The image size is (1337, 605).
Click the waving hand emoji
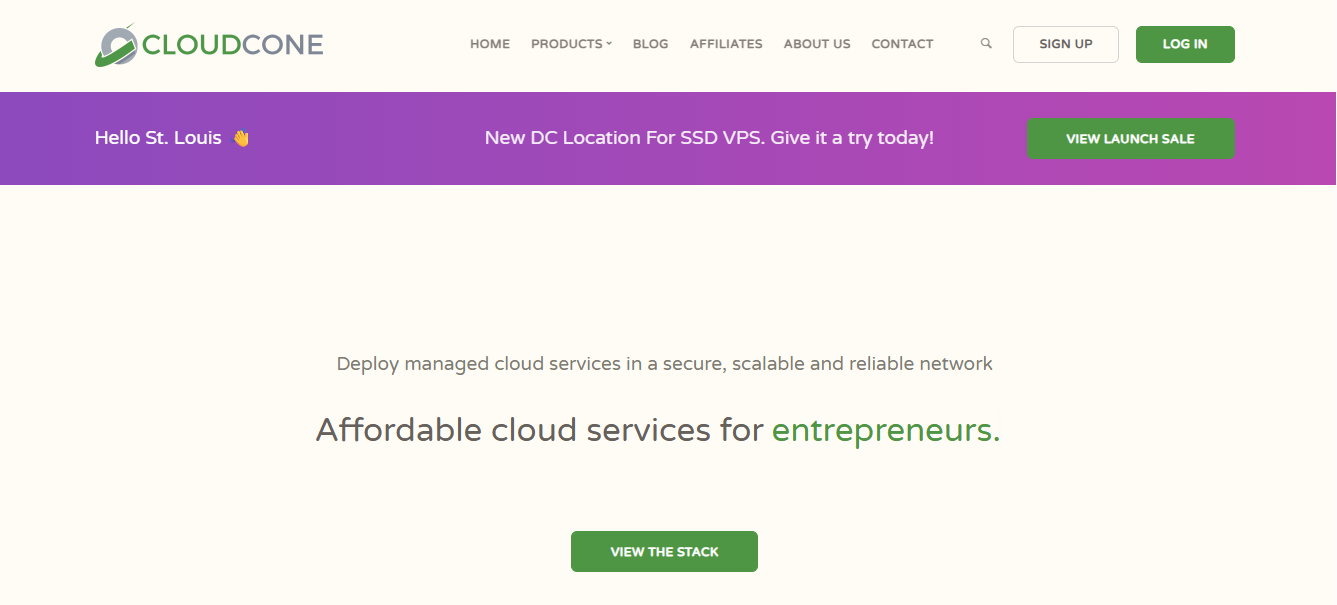(x=241, y=138)
